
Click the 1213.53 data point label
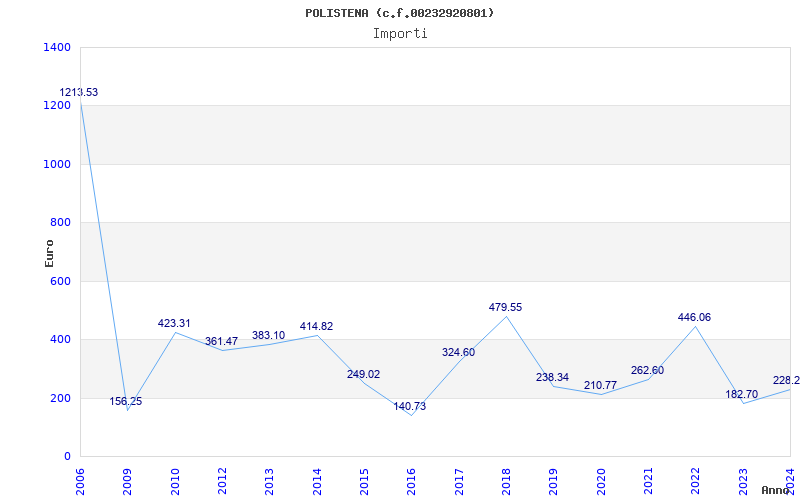tap(79, 93)
